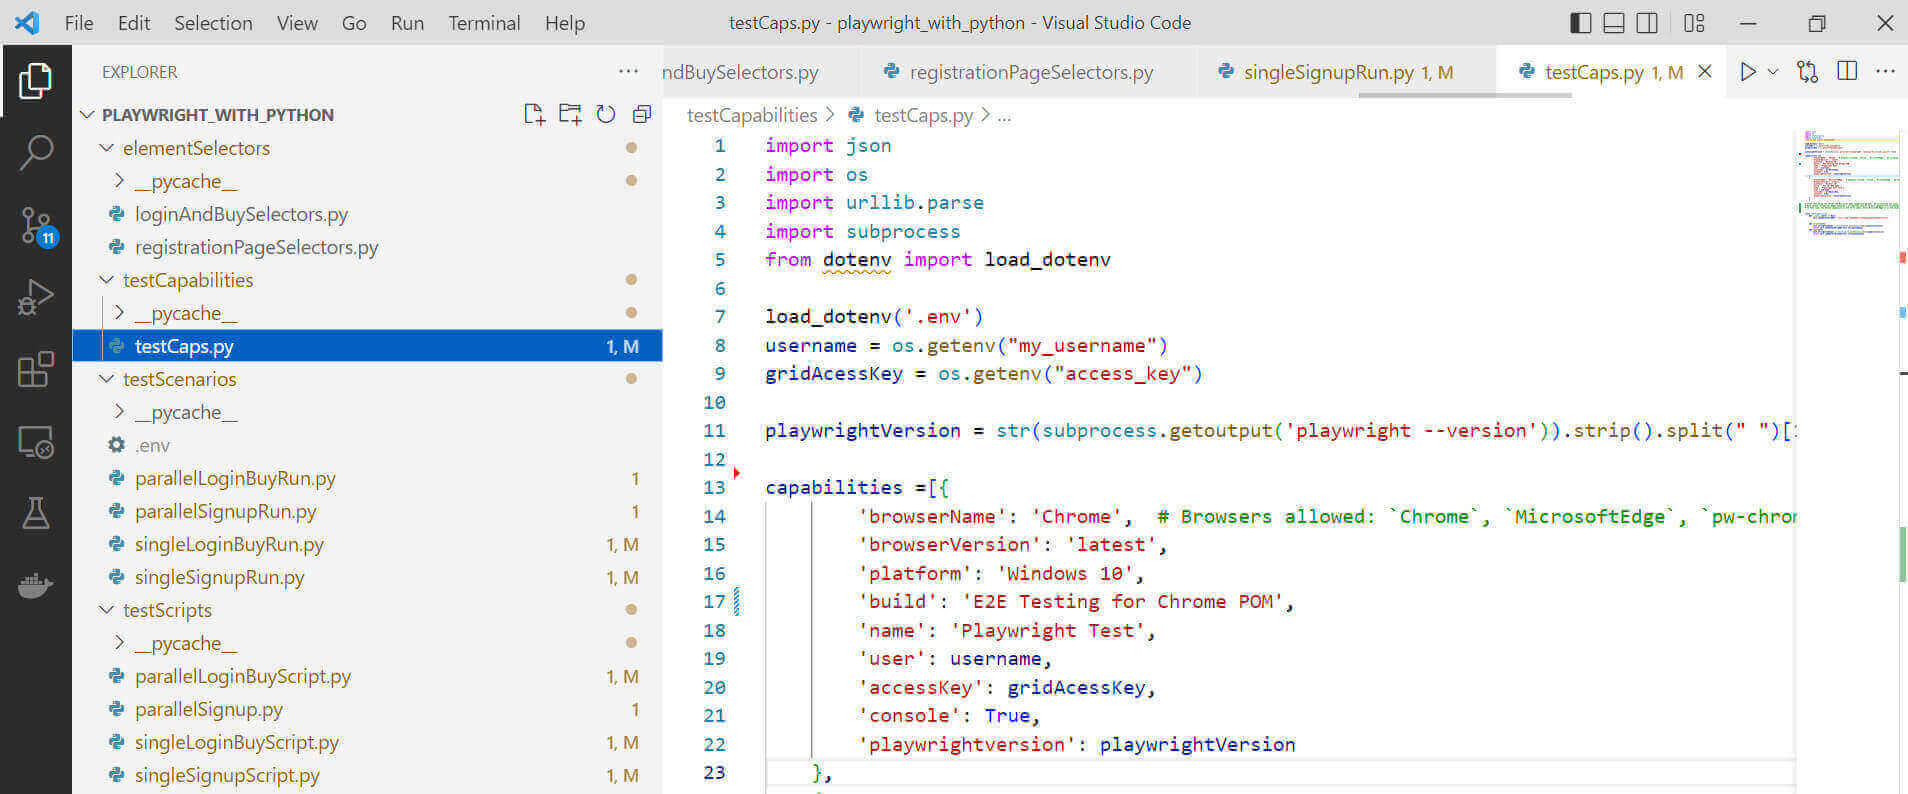Click the New File icon in Explorer
Screen dimensions: 1908x794
pos(534,114)
